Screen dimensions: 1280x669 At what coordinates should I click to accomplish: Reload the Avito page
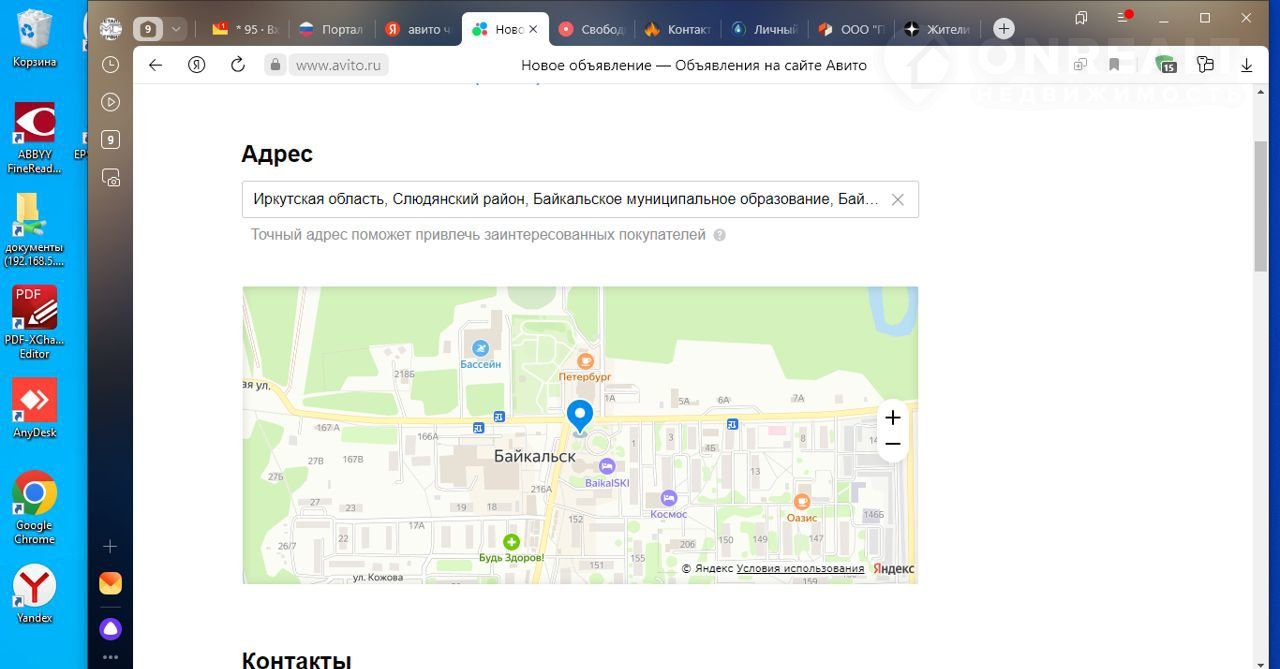(237, 65)
